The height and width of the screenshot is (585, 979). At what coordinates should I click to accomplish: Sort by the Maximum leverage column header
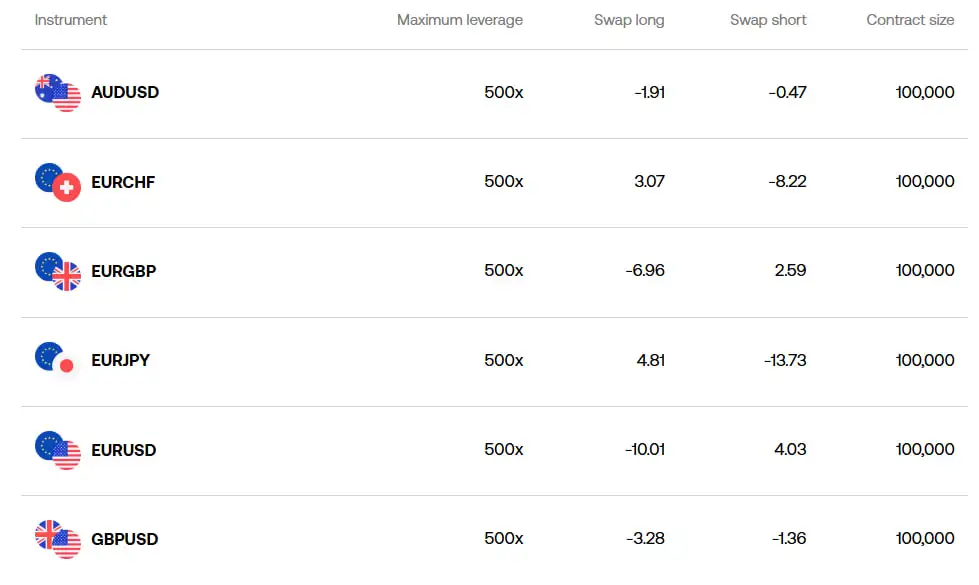[x=459, y=20]
